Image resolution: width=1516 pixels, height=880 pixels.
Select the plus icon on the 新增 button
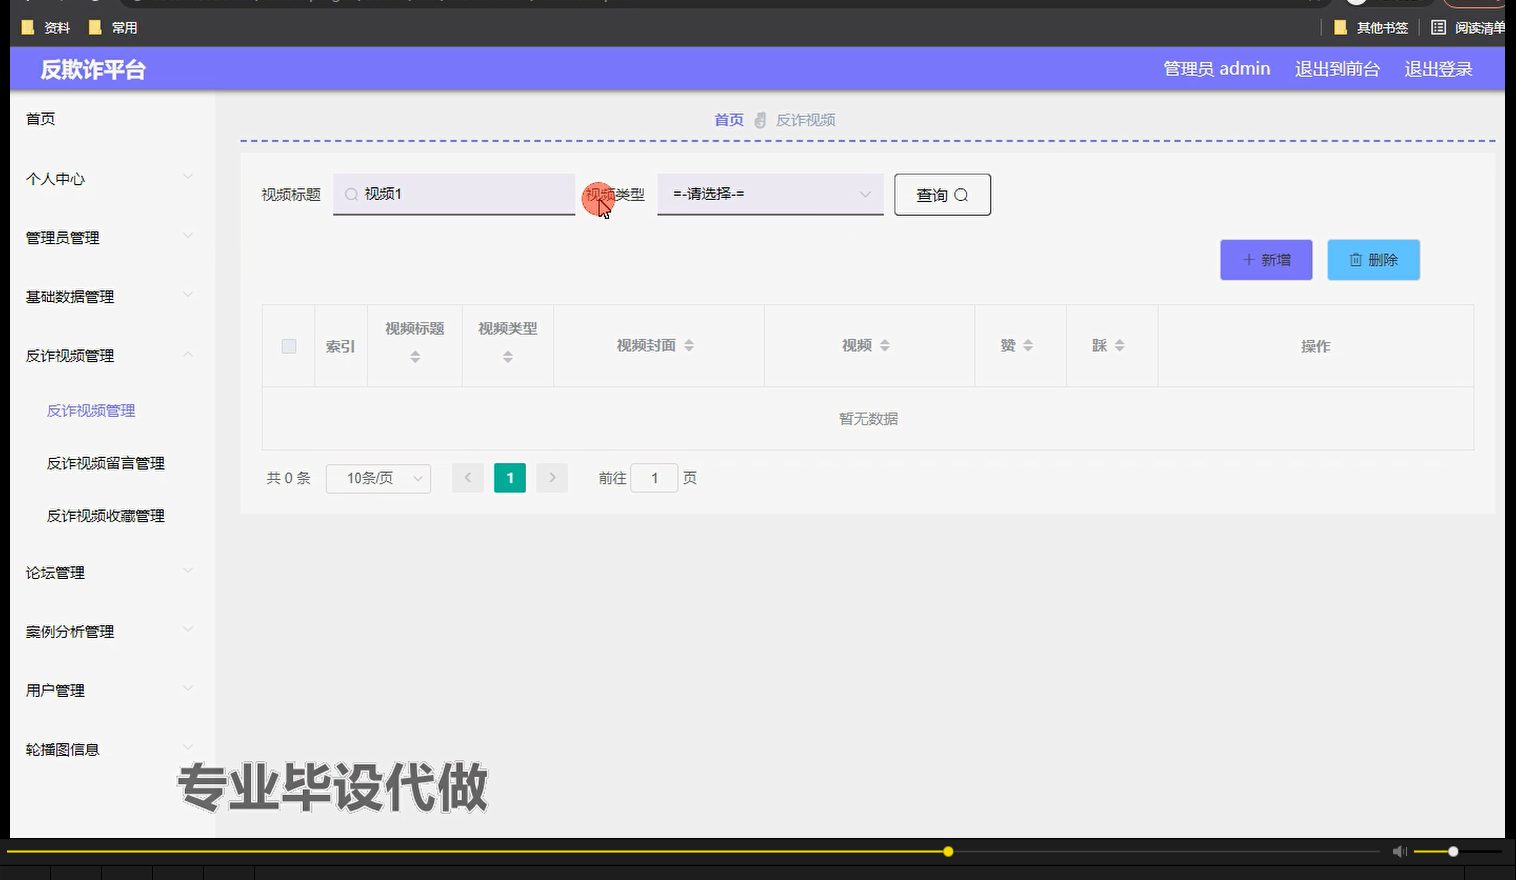tap(1248, 259)
